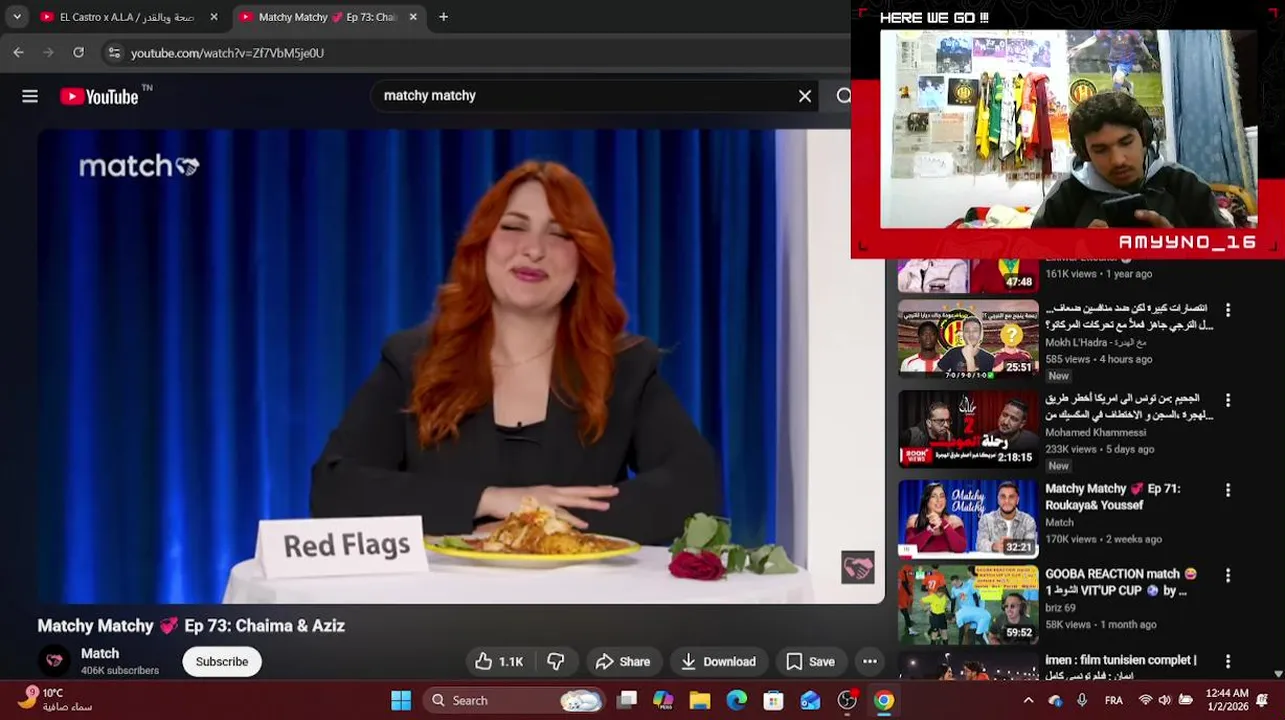1285x720 pixels.
Task: Open the Match channel avatar
Action: [54, 661]
